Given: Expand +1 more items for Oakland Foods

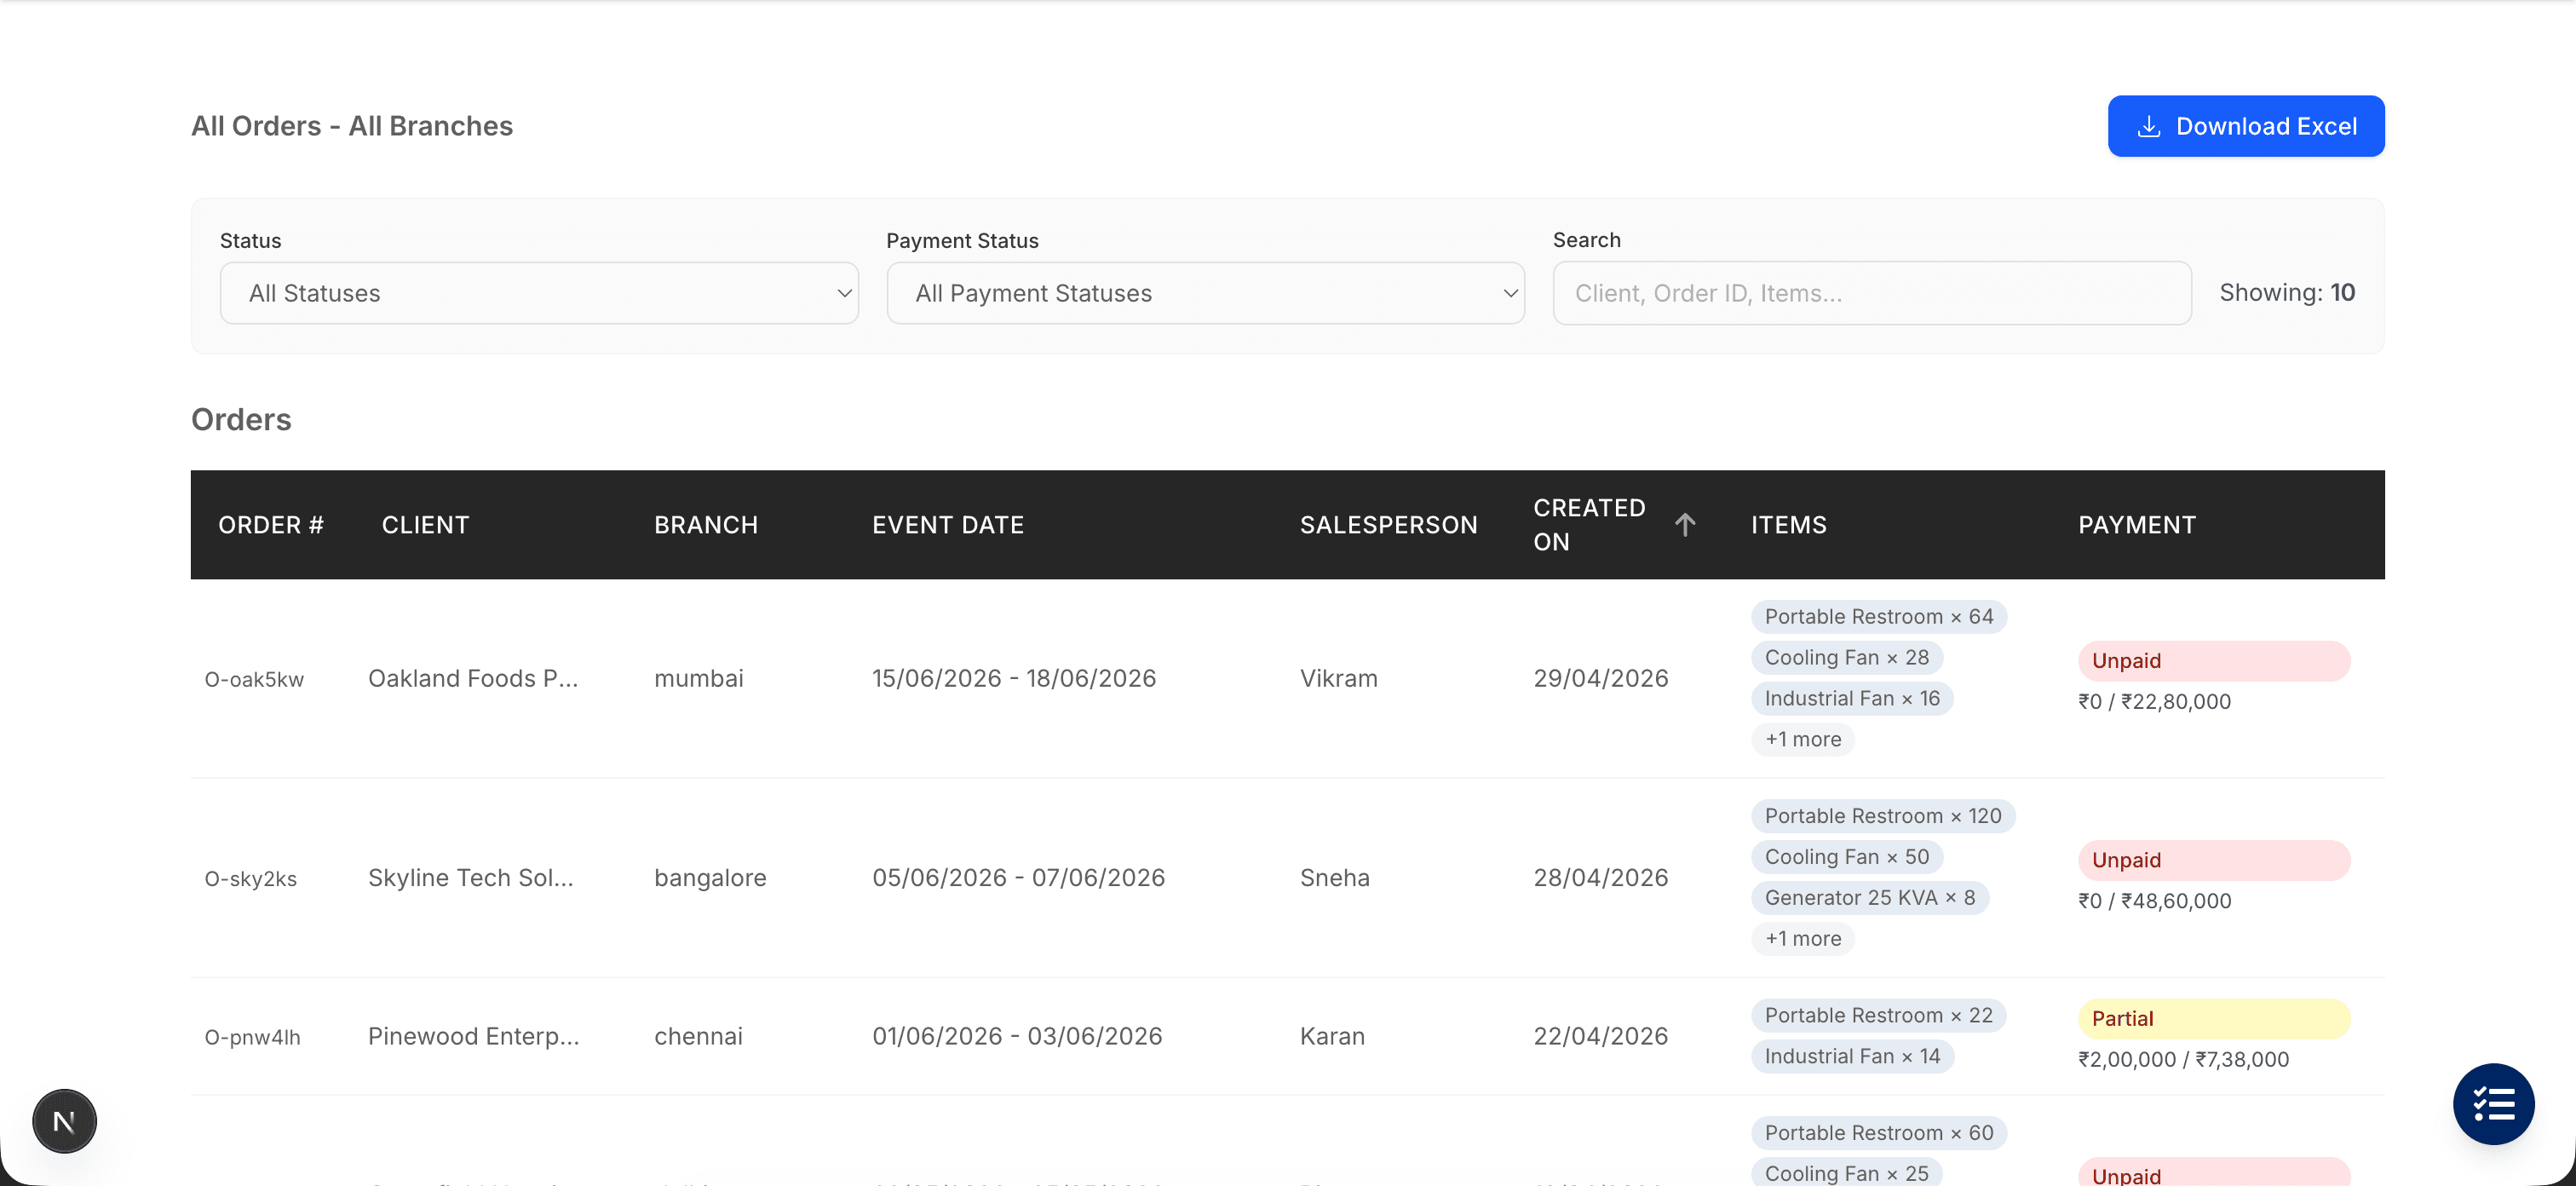Looking at the screenshot, I should pyautogui.click(x=1803, y=740).
